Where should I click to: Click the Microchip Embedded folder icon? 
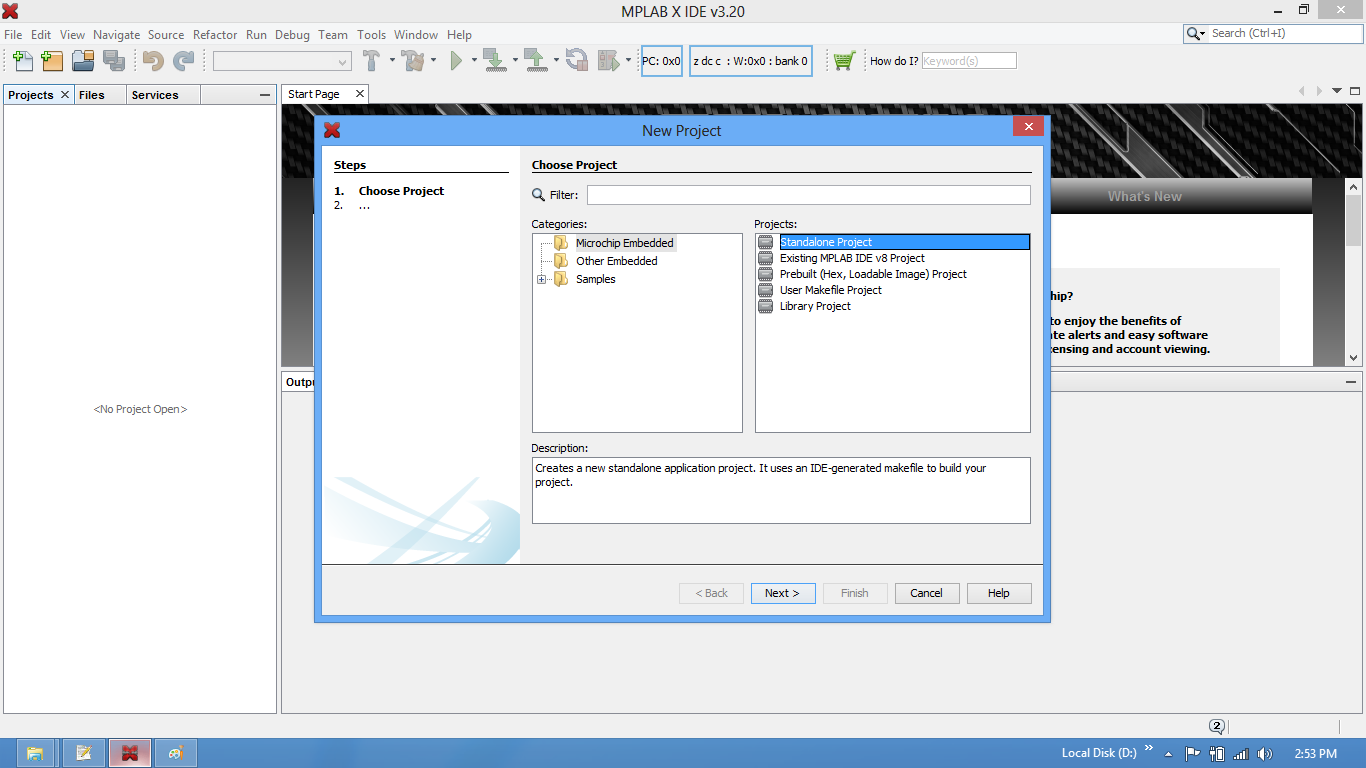pyautogui.click(x=561, y=243)
